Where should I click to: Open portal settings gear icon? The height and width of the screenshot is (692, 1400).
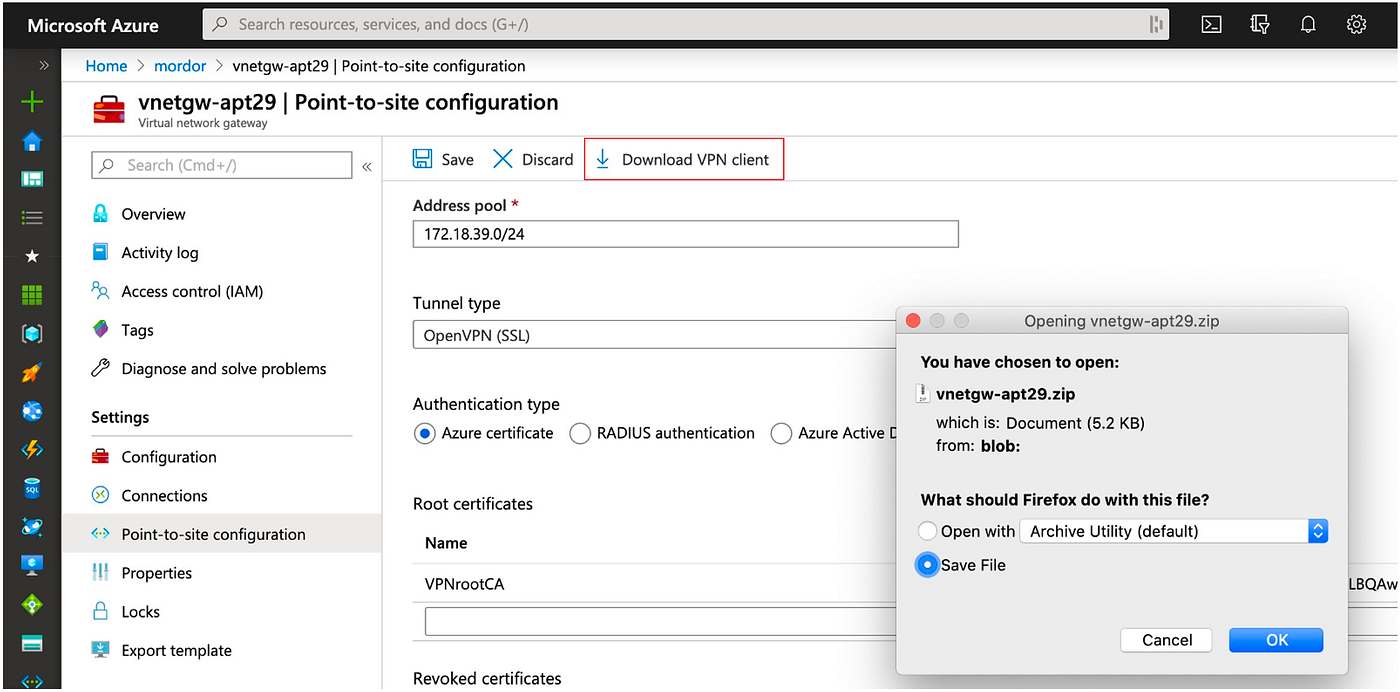(x=1356, y=25)
